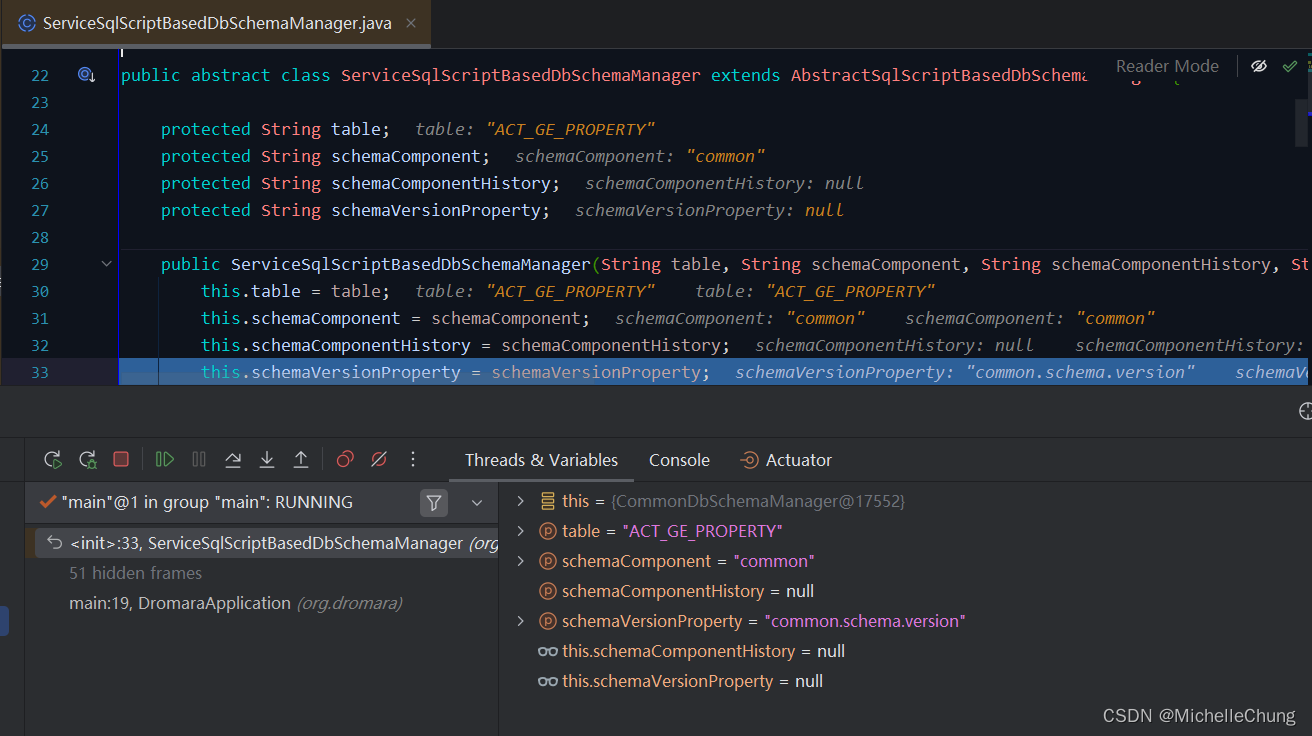
Task: Expand the 'this' variable node
Action: pos(520,501)
